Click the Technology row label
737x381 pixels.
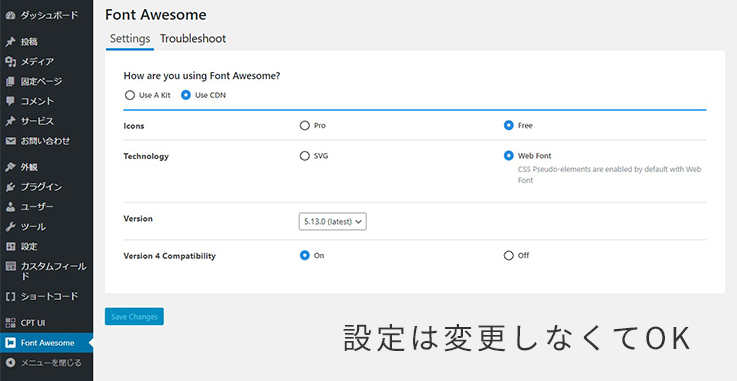click(x=146, y=156)
